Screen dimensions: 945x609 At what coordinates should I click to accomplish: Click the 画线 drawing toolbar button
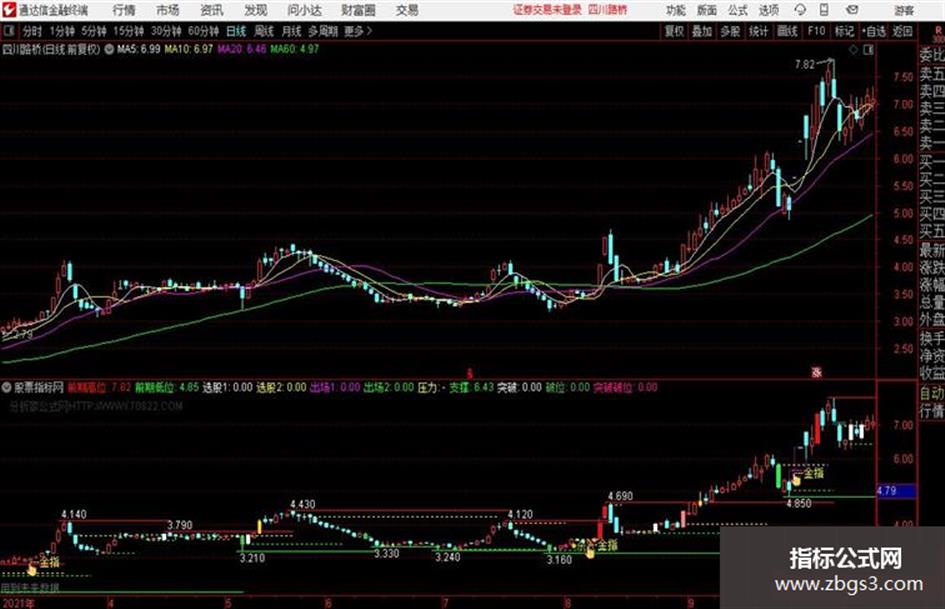787,31
